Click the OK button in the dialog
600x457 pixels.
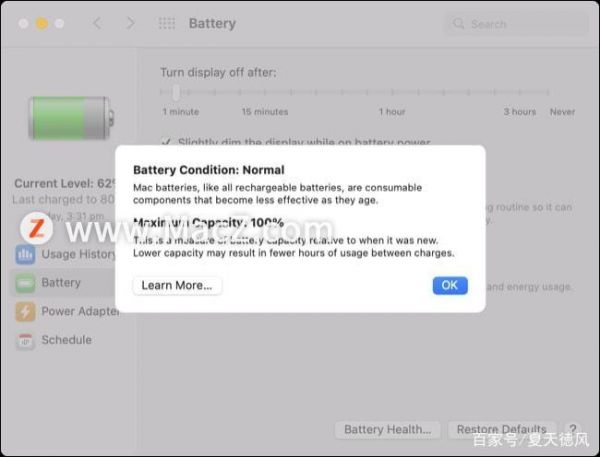tap(450, 285)
